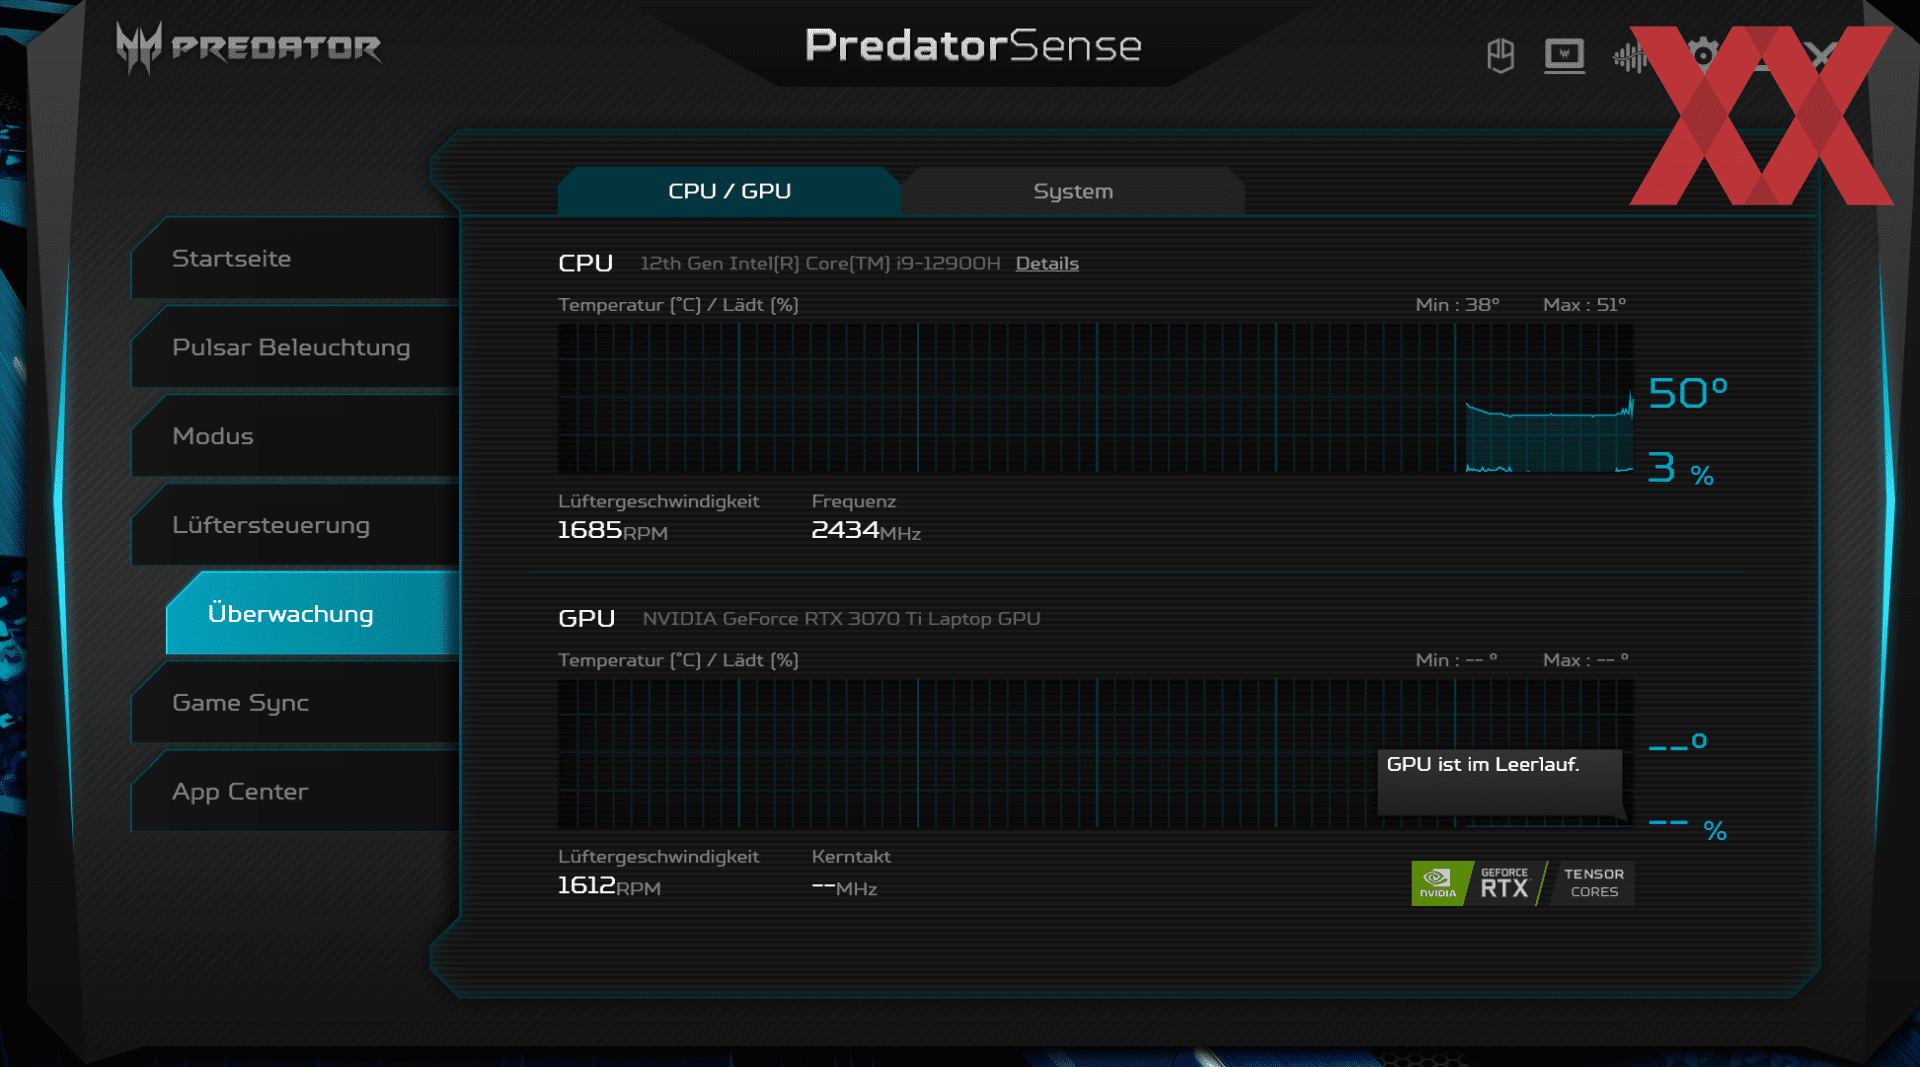Image resolution: width=1920 pixels, height=1067 pixels.
Task: Switch to the System tab
Action: pos(1073,191)
